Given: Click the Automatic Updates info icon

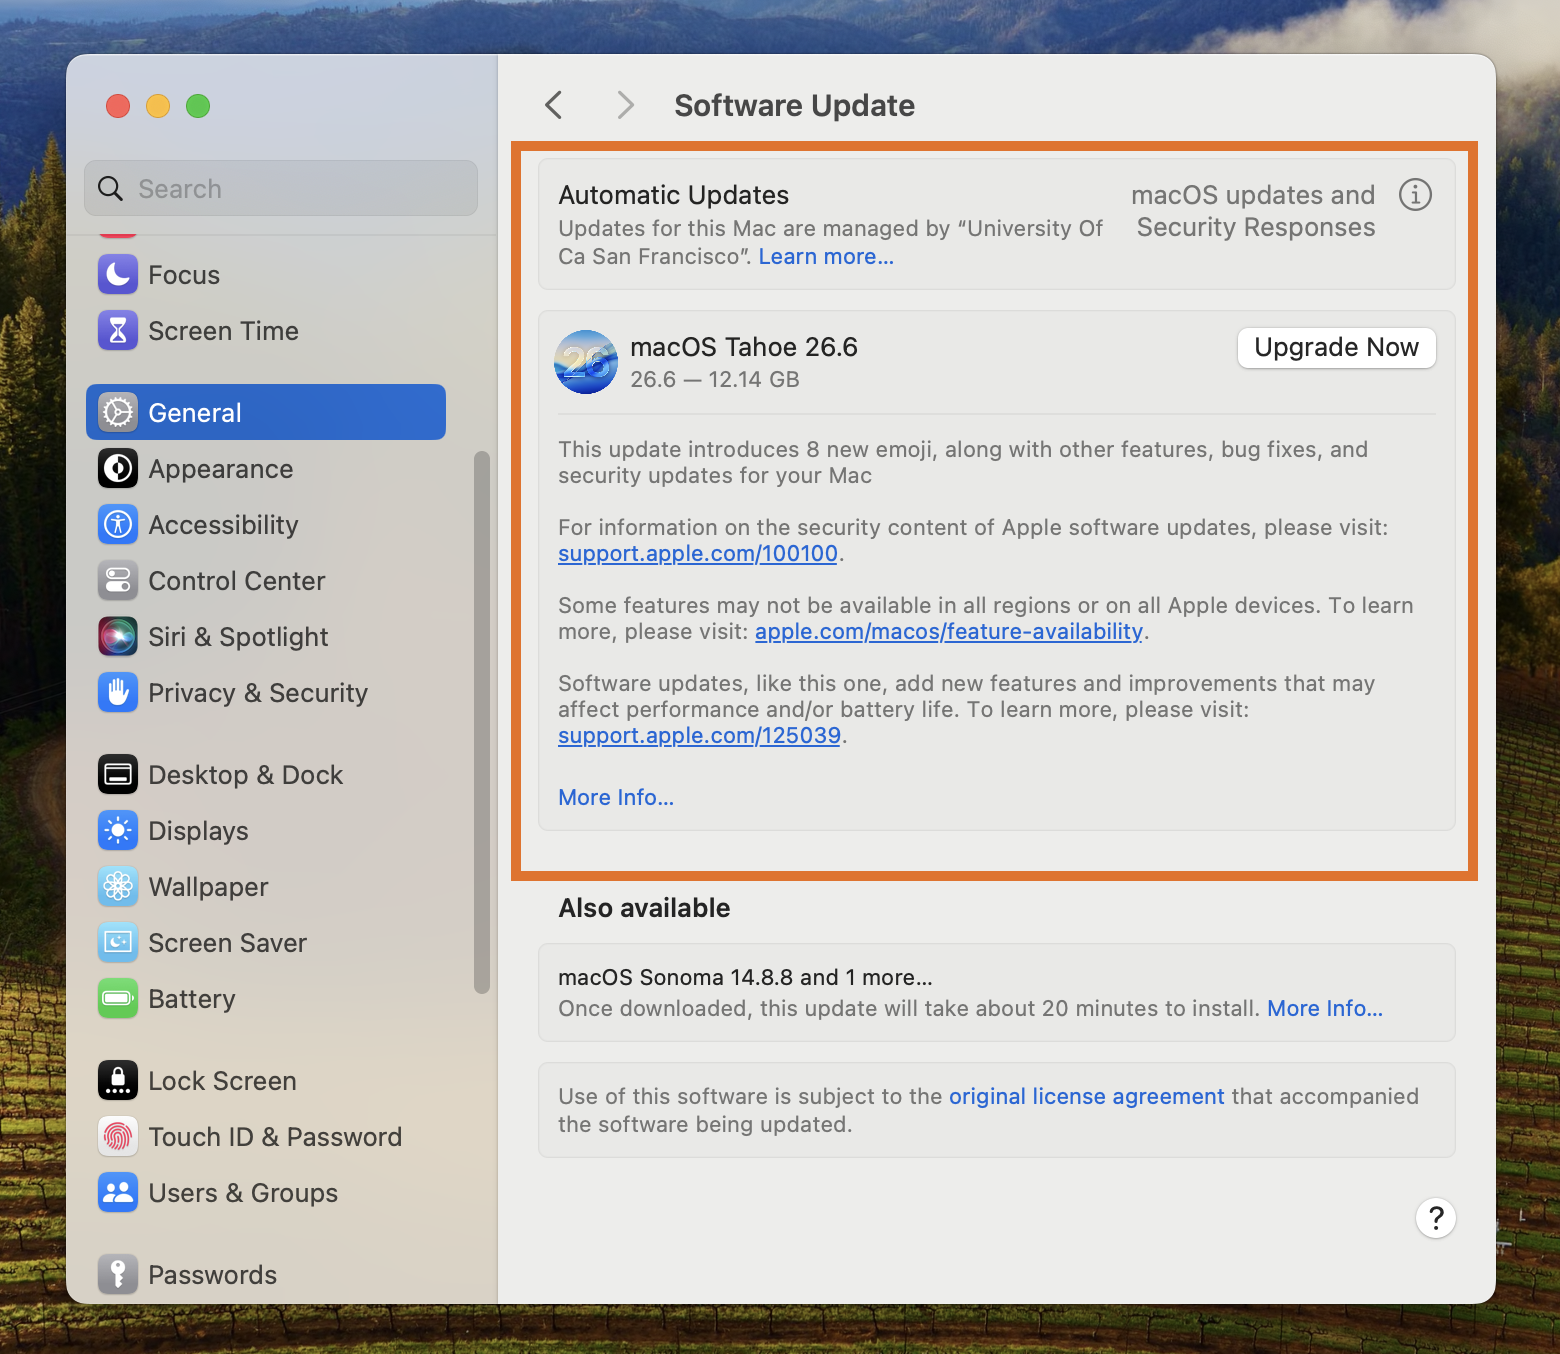Looking at the screenshot, I should 1415,195.
